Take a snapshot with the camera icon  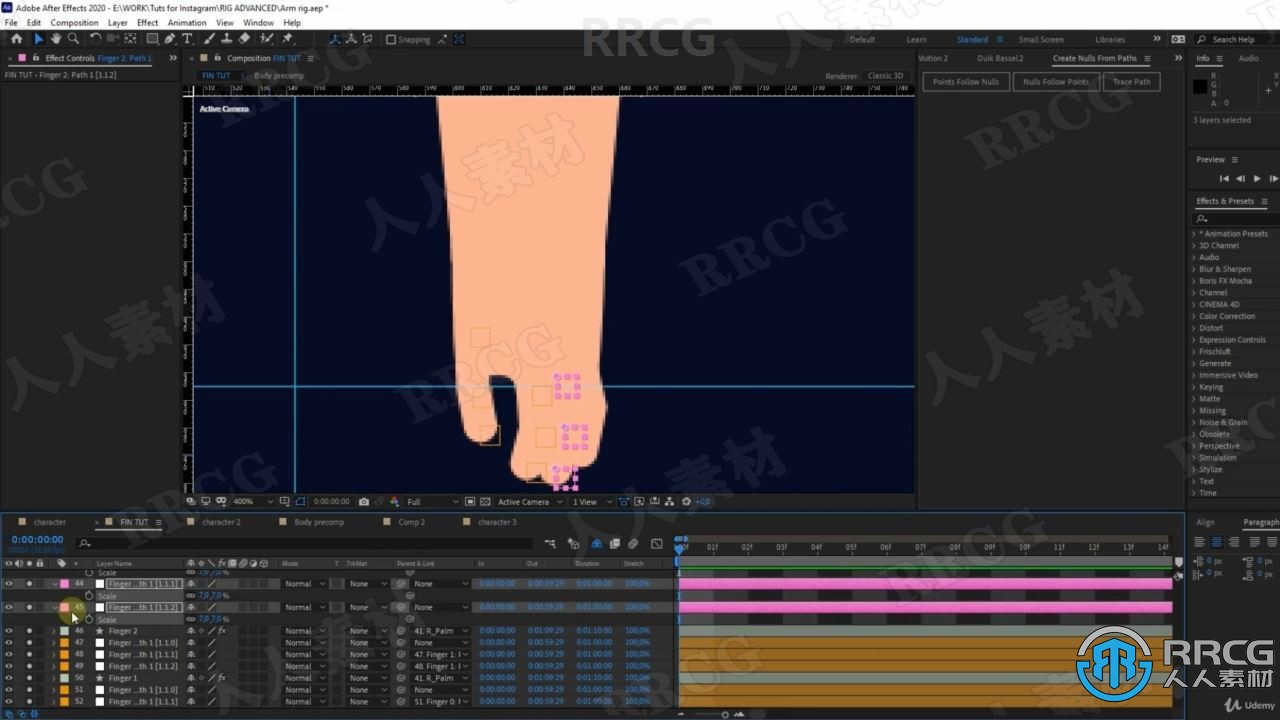click(x=363, y=502)
